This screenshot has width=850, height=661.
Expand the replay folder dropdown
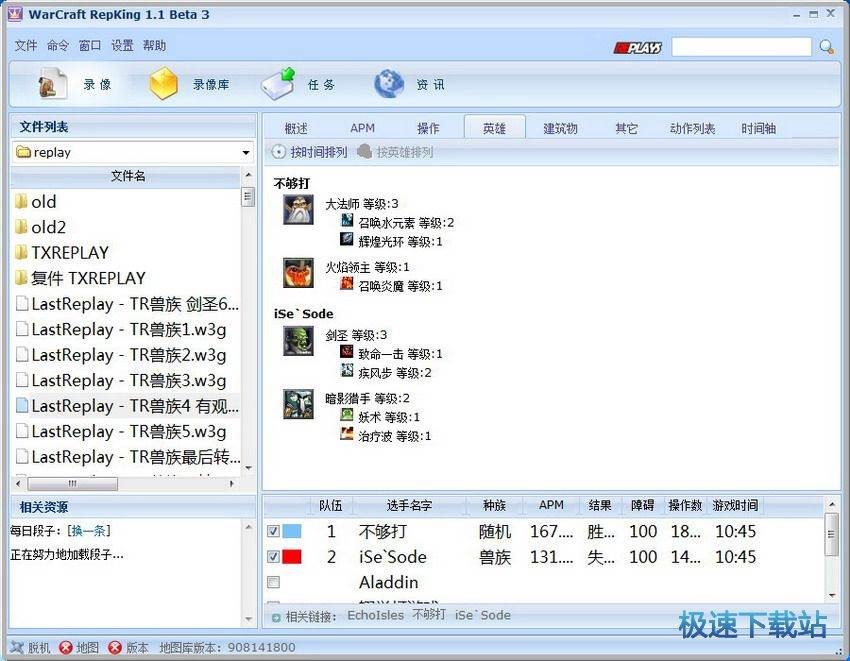(x=246, y=153)
